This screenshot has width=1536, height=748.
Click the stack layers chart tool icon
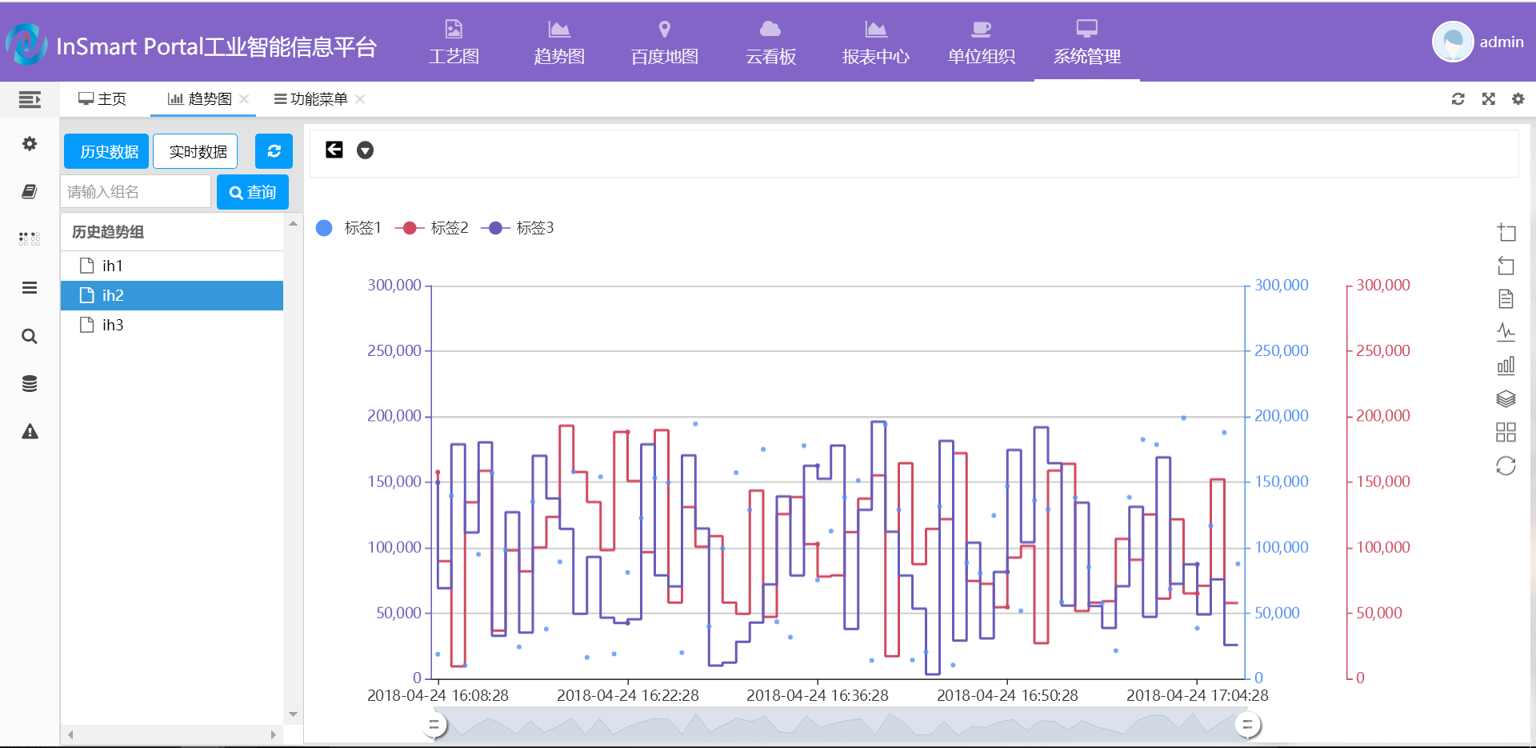[x=1506, y=398]
